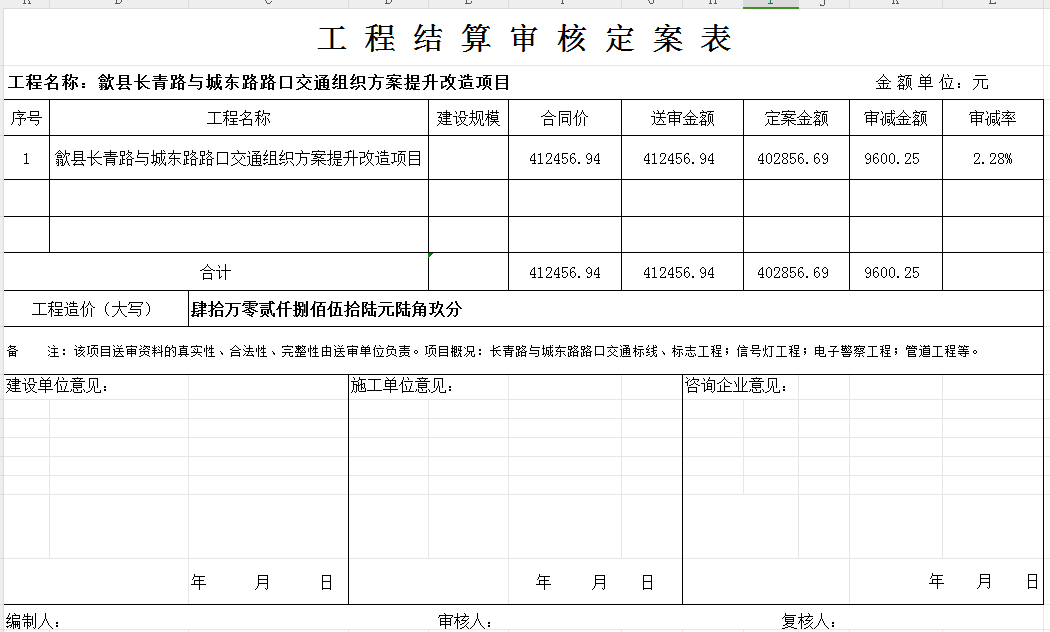
Task: Select the title cell 工程结算审核定案表
Action: pyautogui.click(x=525, y=39)
